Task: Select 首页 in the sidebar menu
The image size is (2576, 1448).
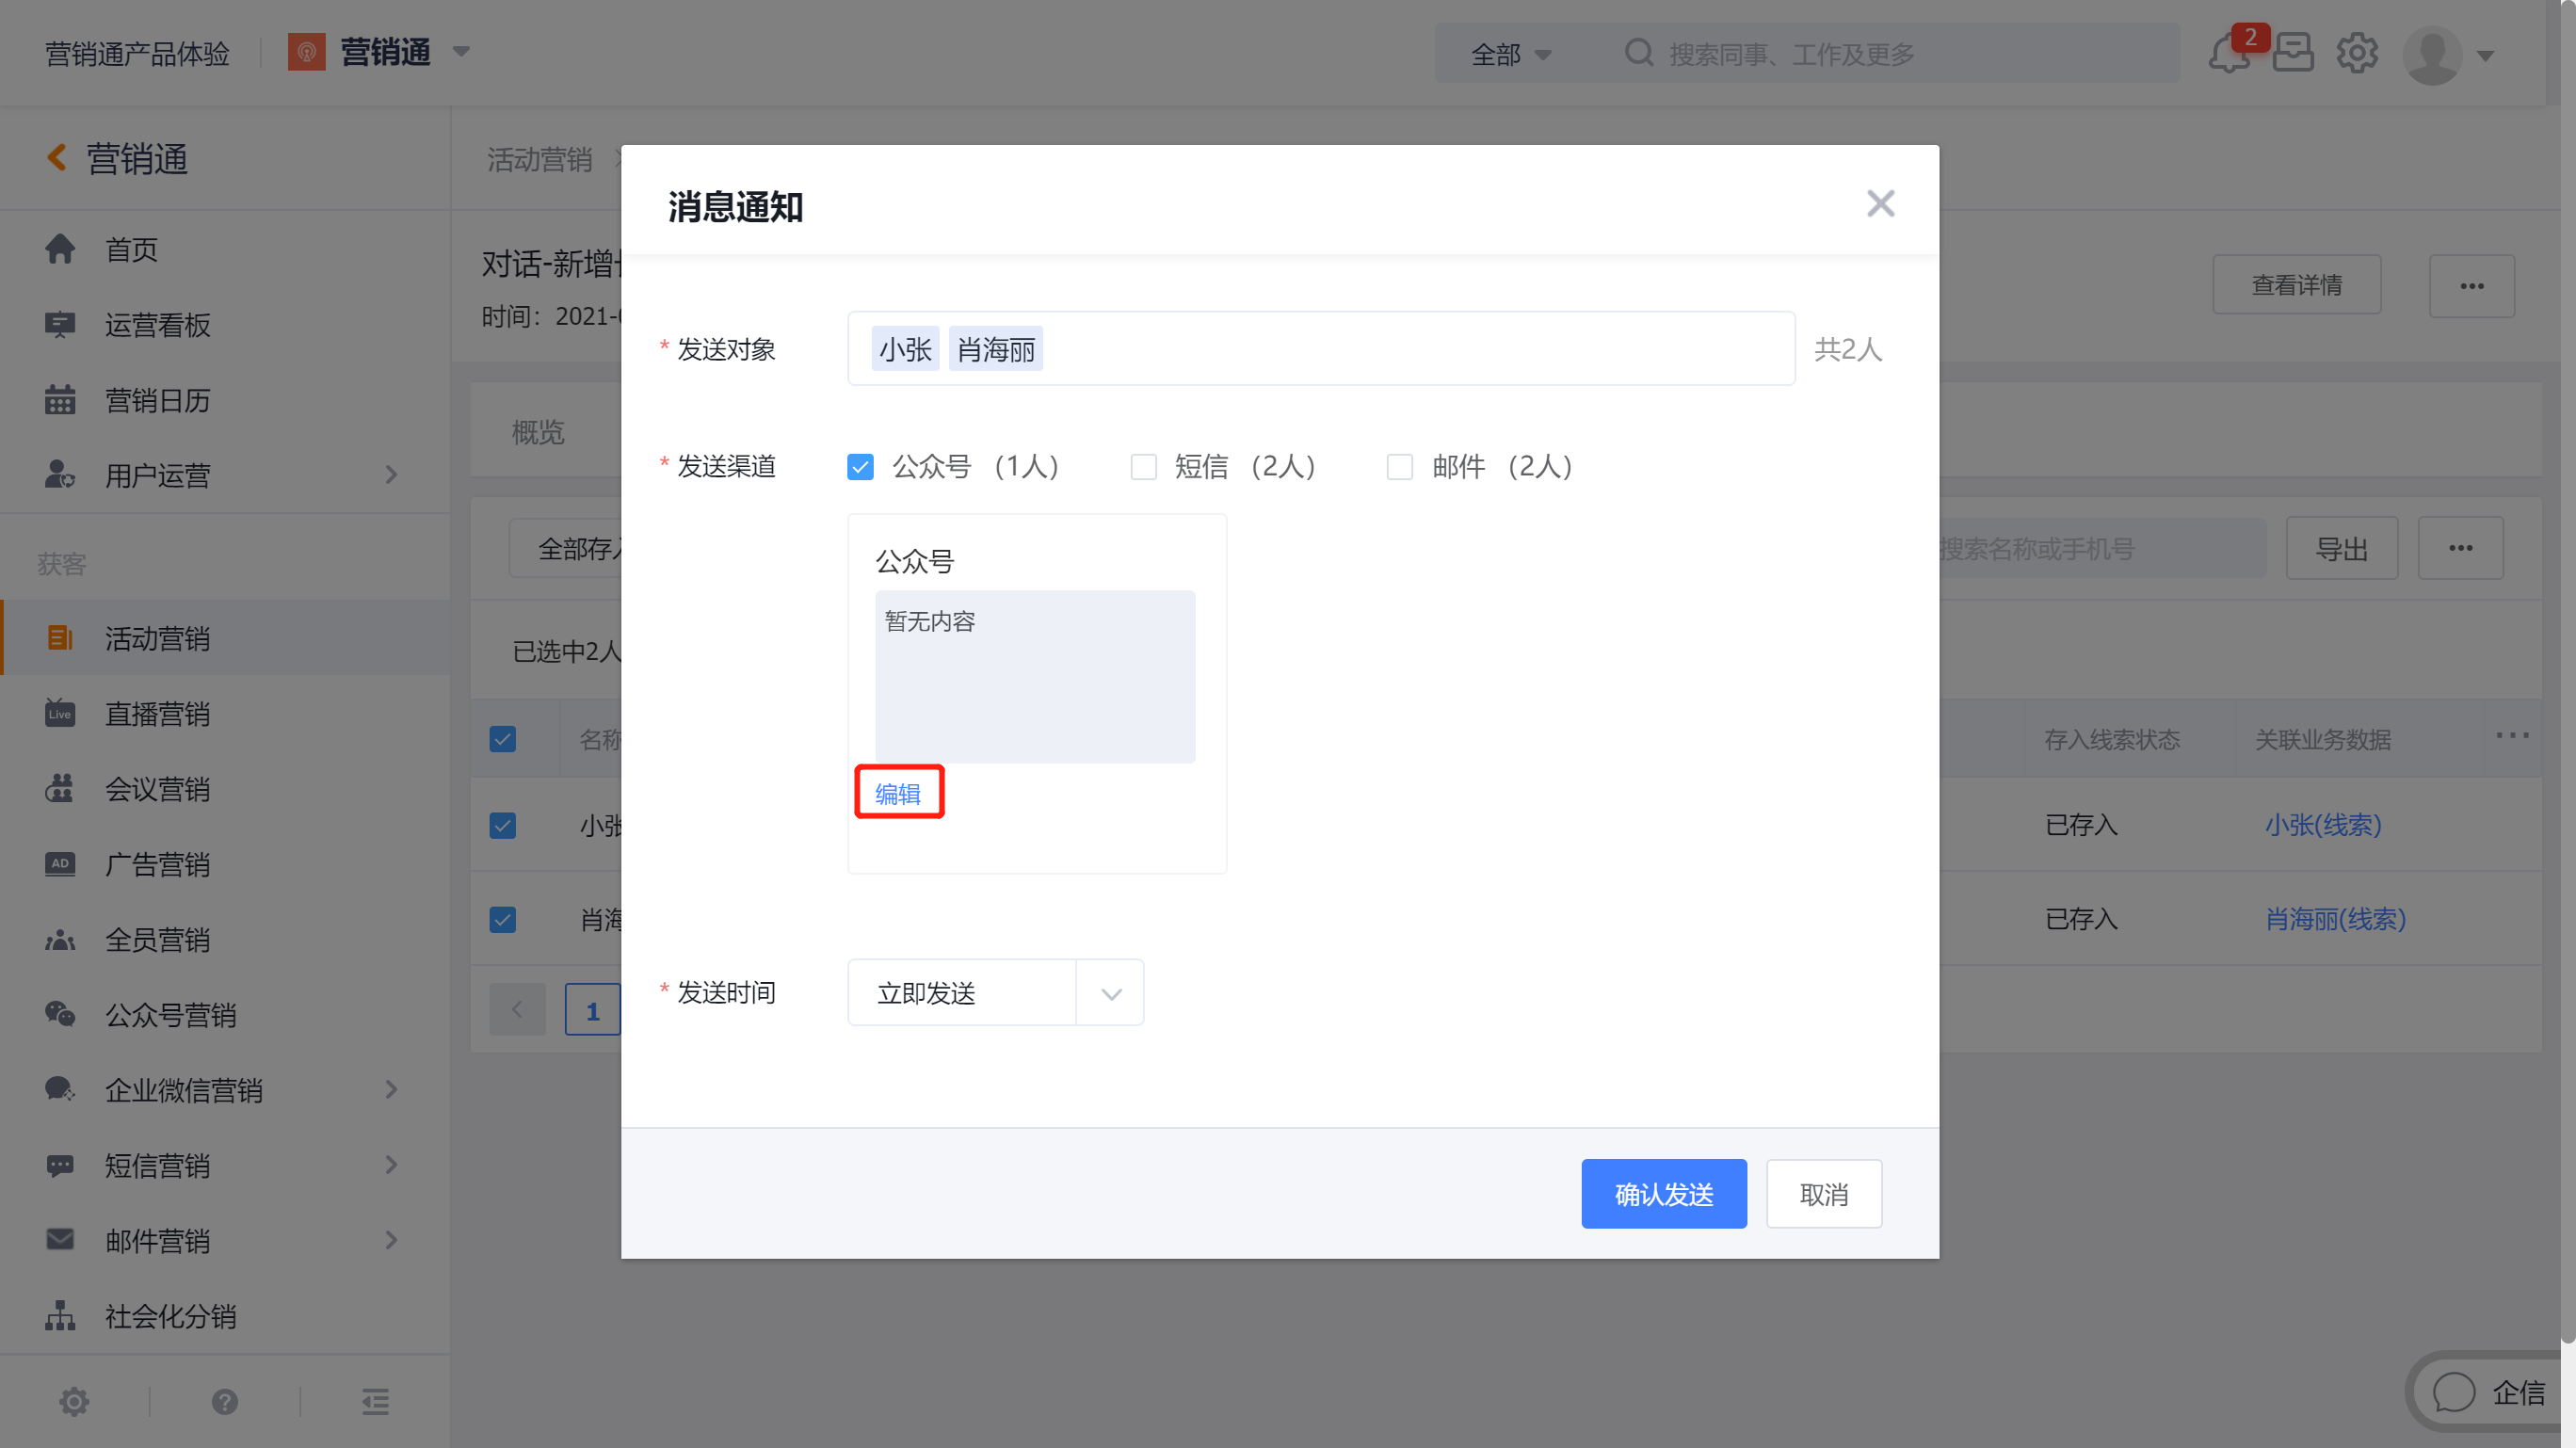Action: [x=225, y=249]
